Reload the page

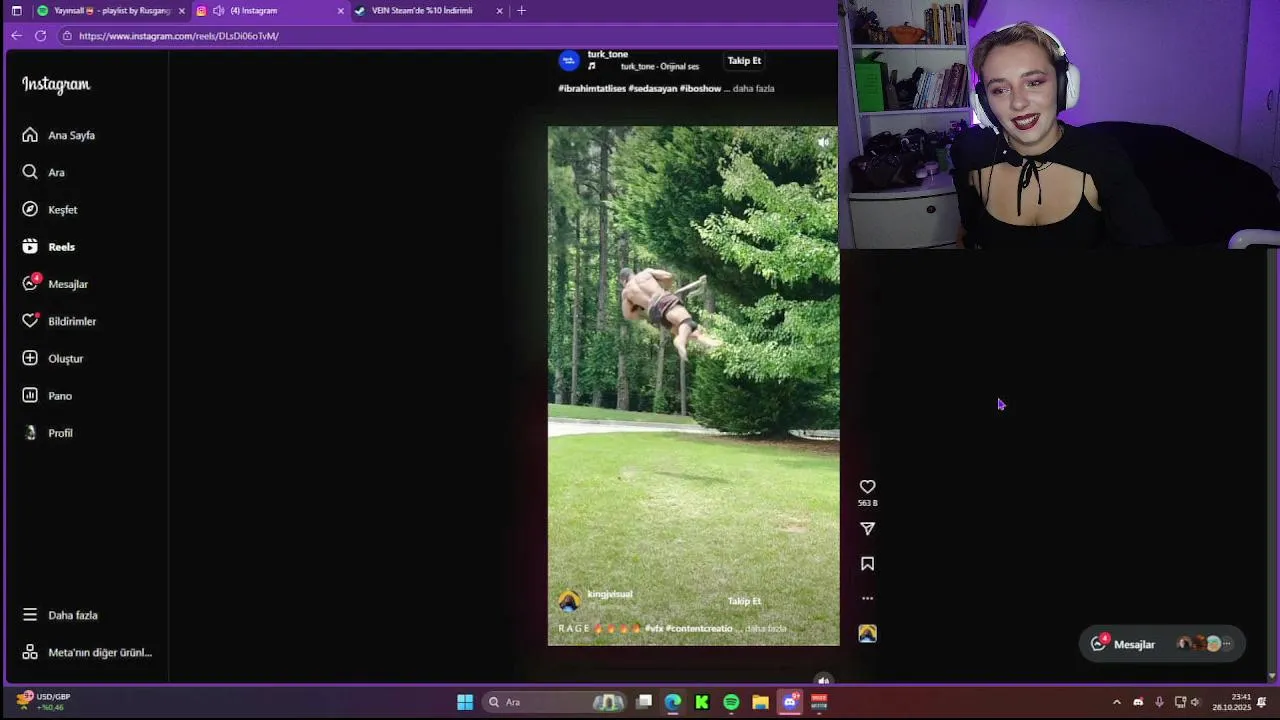tap(40, 36)
